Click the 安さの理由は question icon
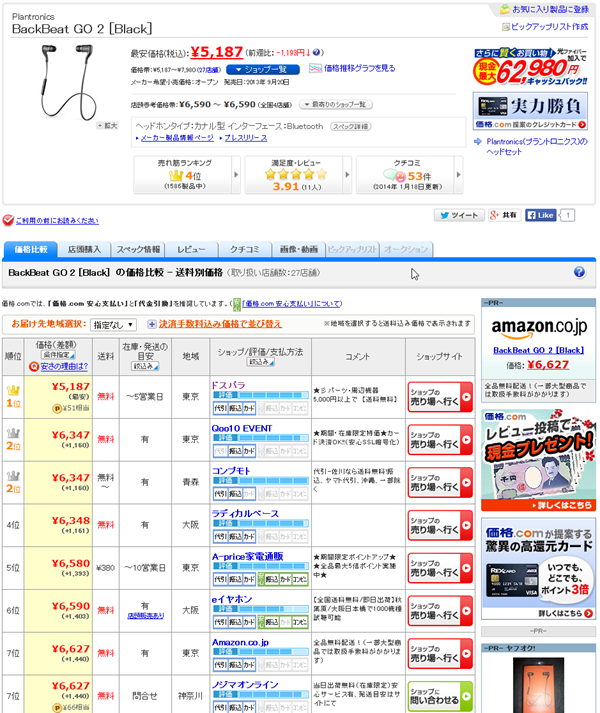Screen dimensions: 600x713 pos(34,367)
